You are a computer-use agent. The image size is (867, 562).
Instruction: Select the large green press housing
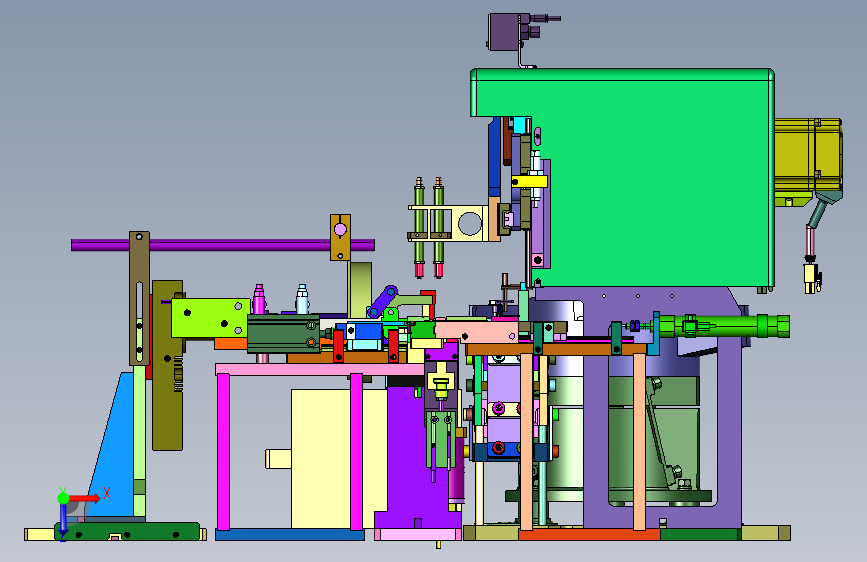pyautogui.click(x=652, y=177)
